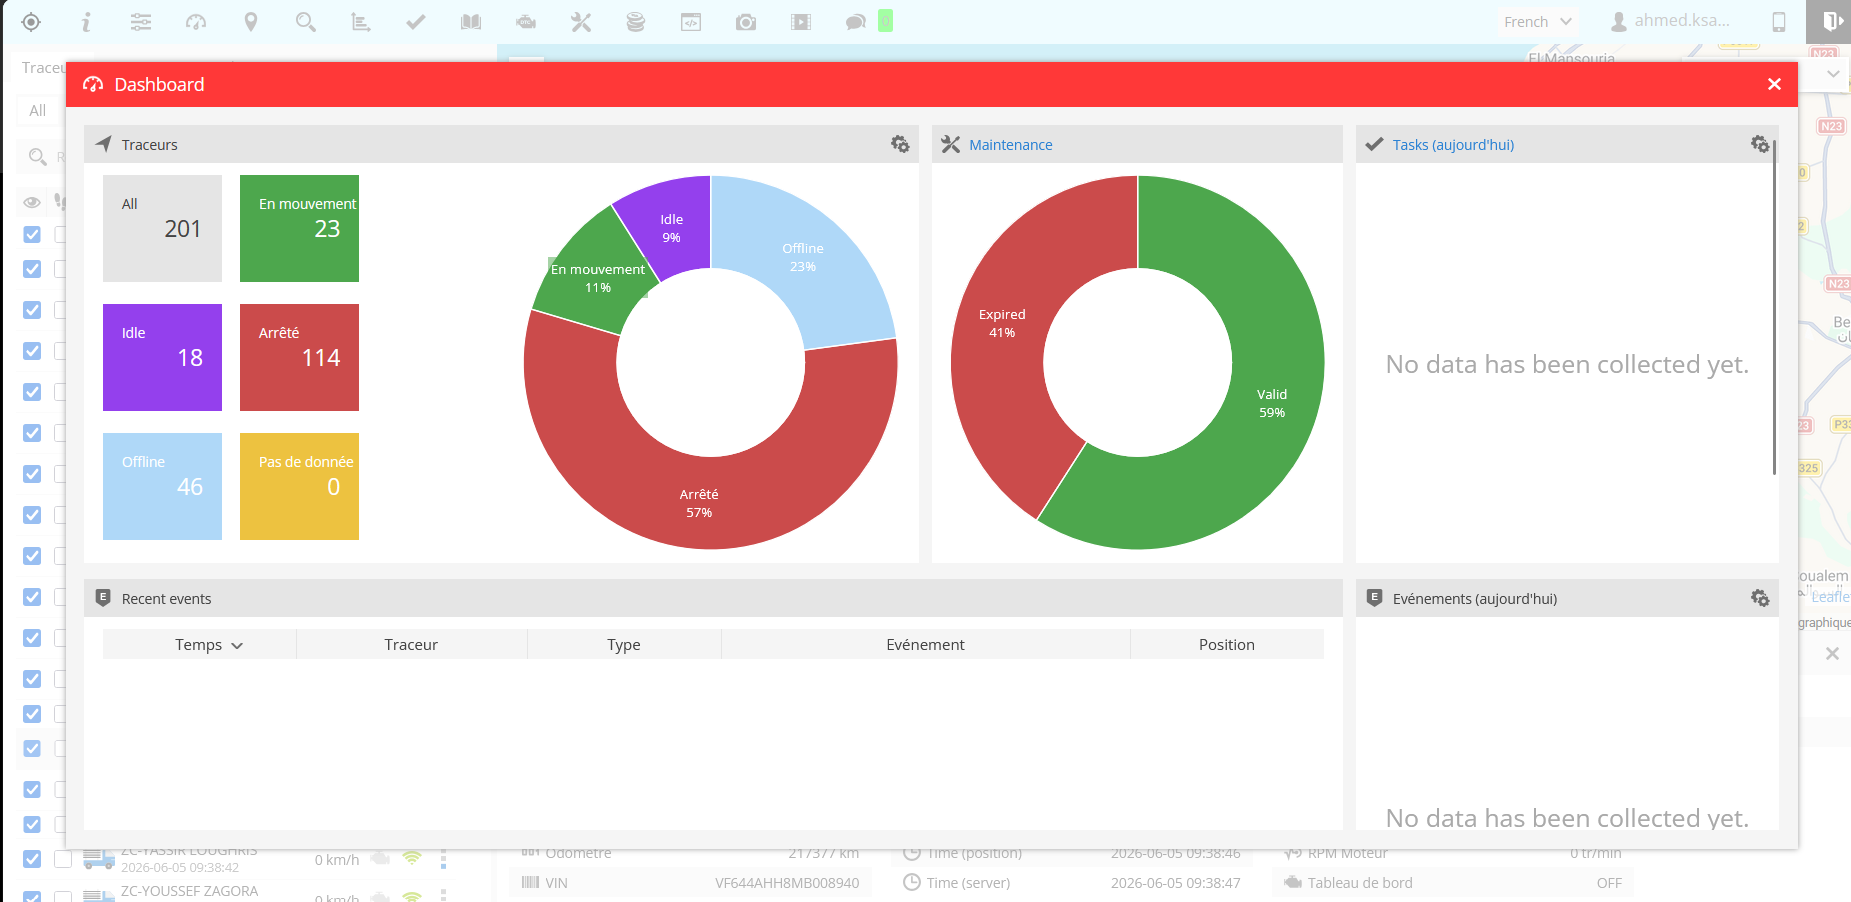Viewport: 1851px width, 902px height.
Task: Click the video film icon in toolbar
Action: tap(801, 22)
